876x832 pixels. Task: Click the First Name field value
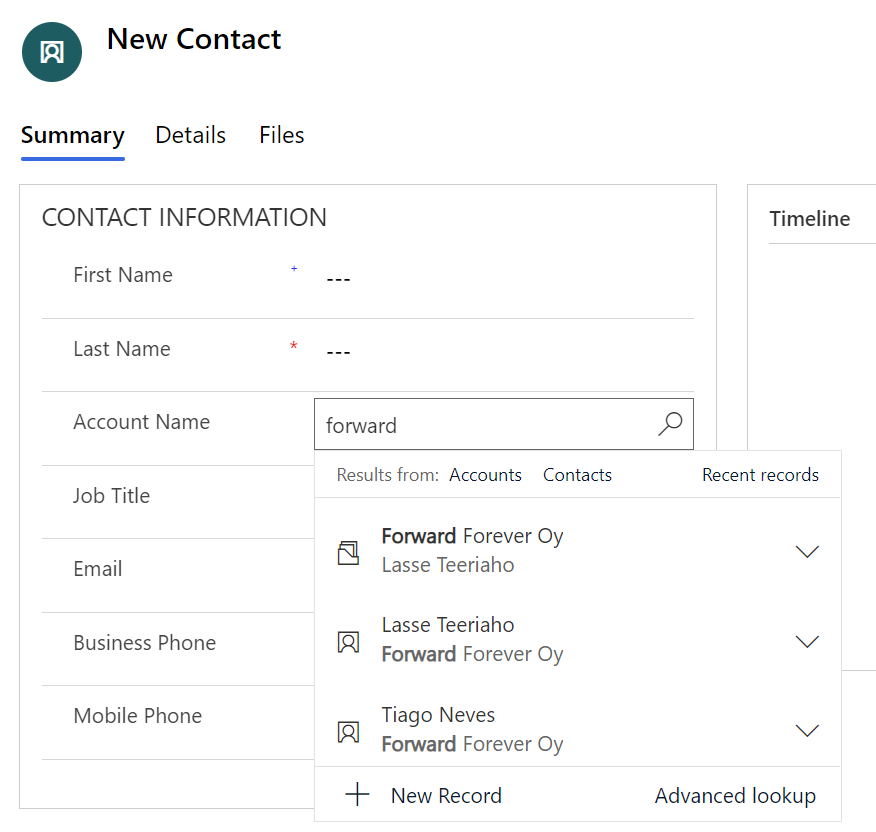click(x=338, y=278)
